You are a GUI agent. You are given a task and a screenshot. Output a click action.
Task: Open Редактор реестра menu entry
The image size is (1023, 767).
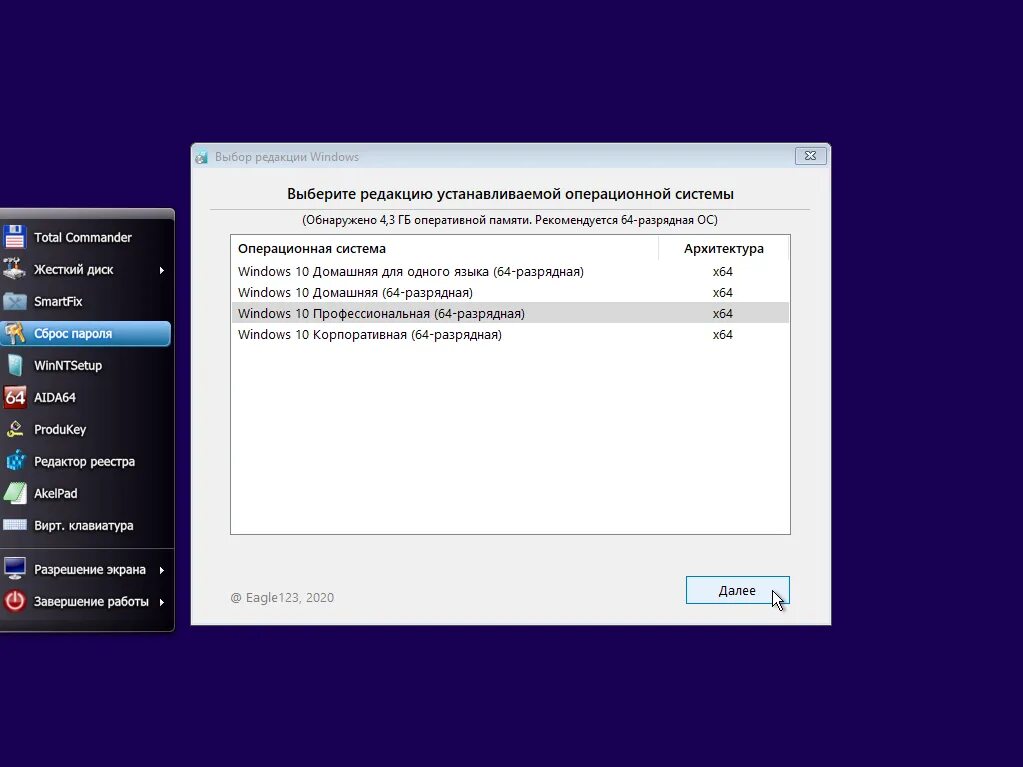click(86, 461)
